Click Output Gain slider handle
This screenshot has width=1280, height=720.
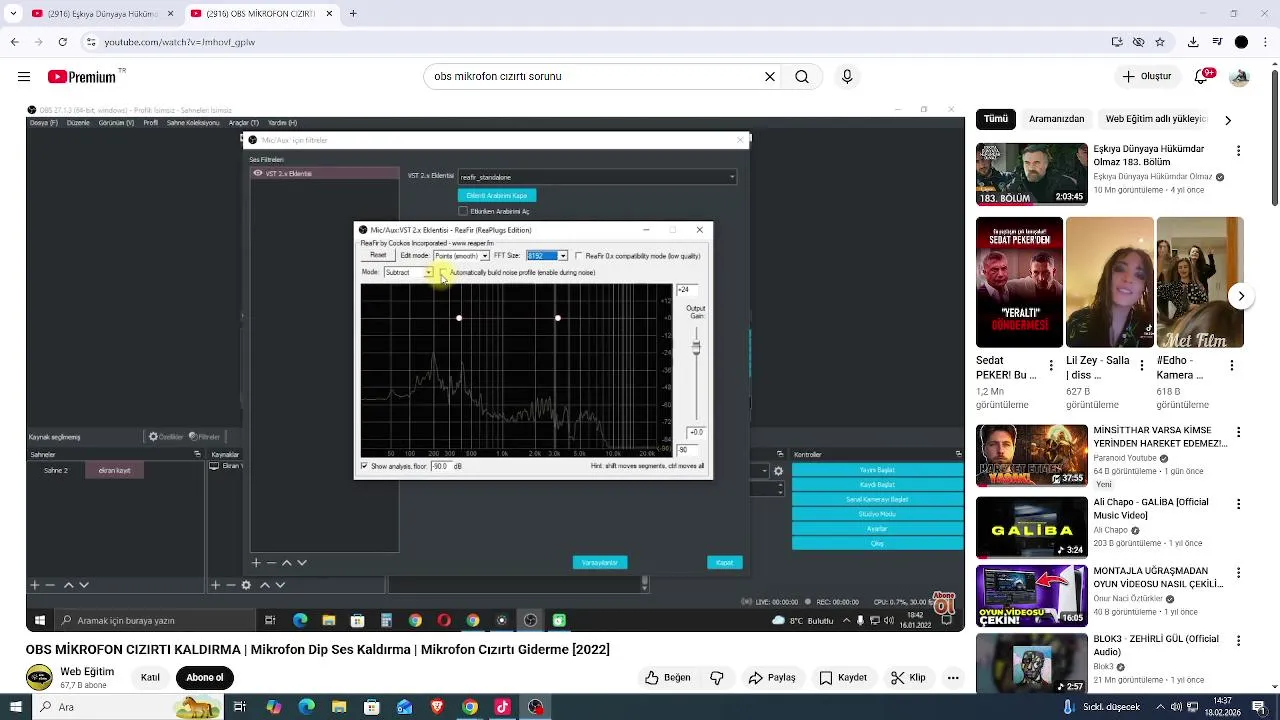(x=697, y=347)
